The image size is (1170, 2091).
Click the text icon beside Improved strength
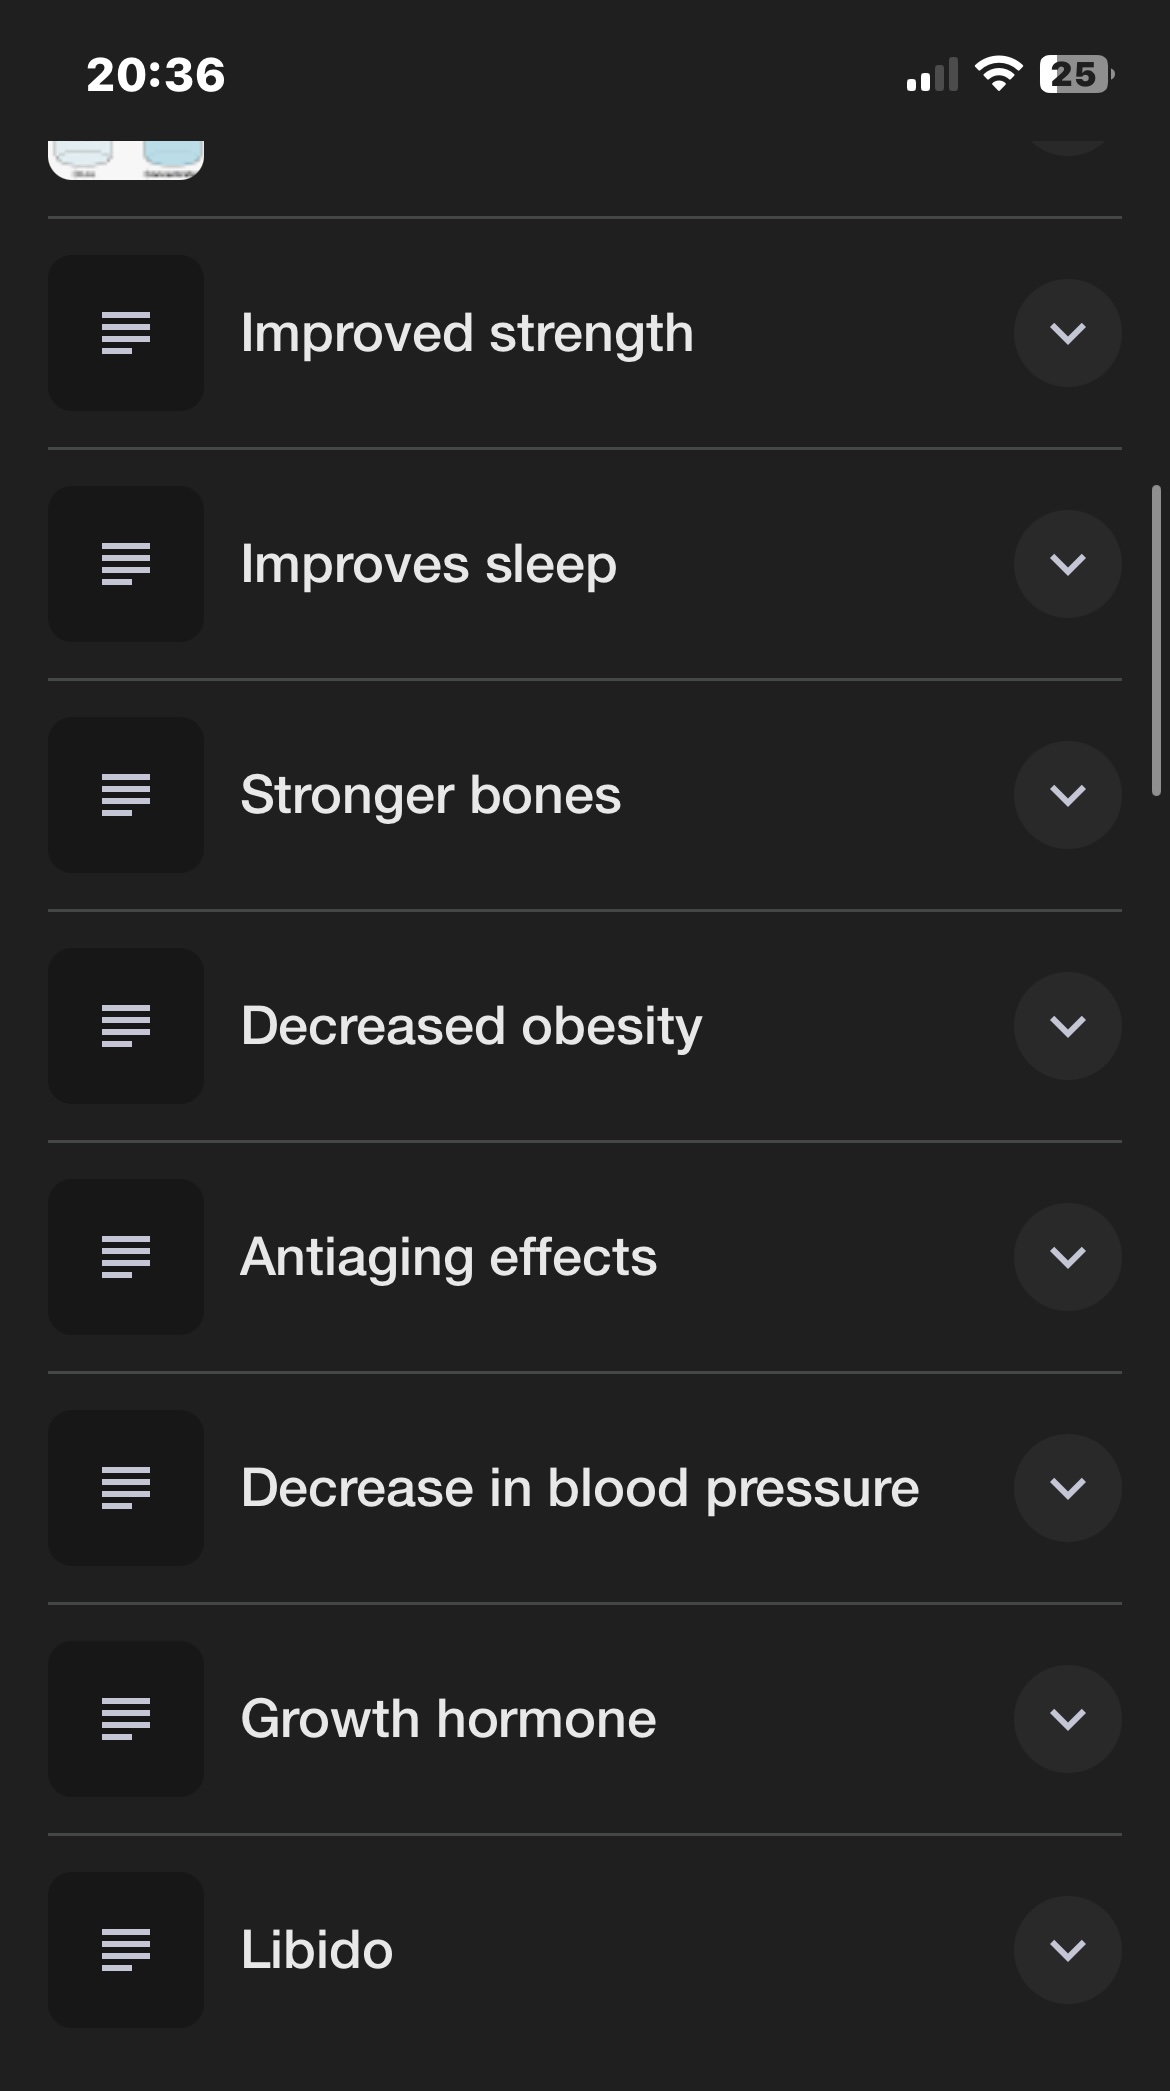(x=126, y=333)
